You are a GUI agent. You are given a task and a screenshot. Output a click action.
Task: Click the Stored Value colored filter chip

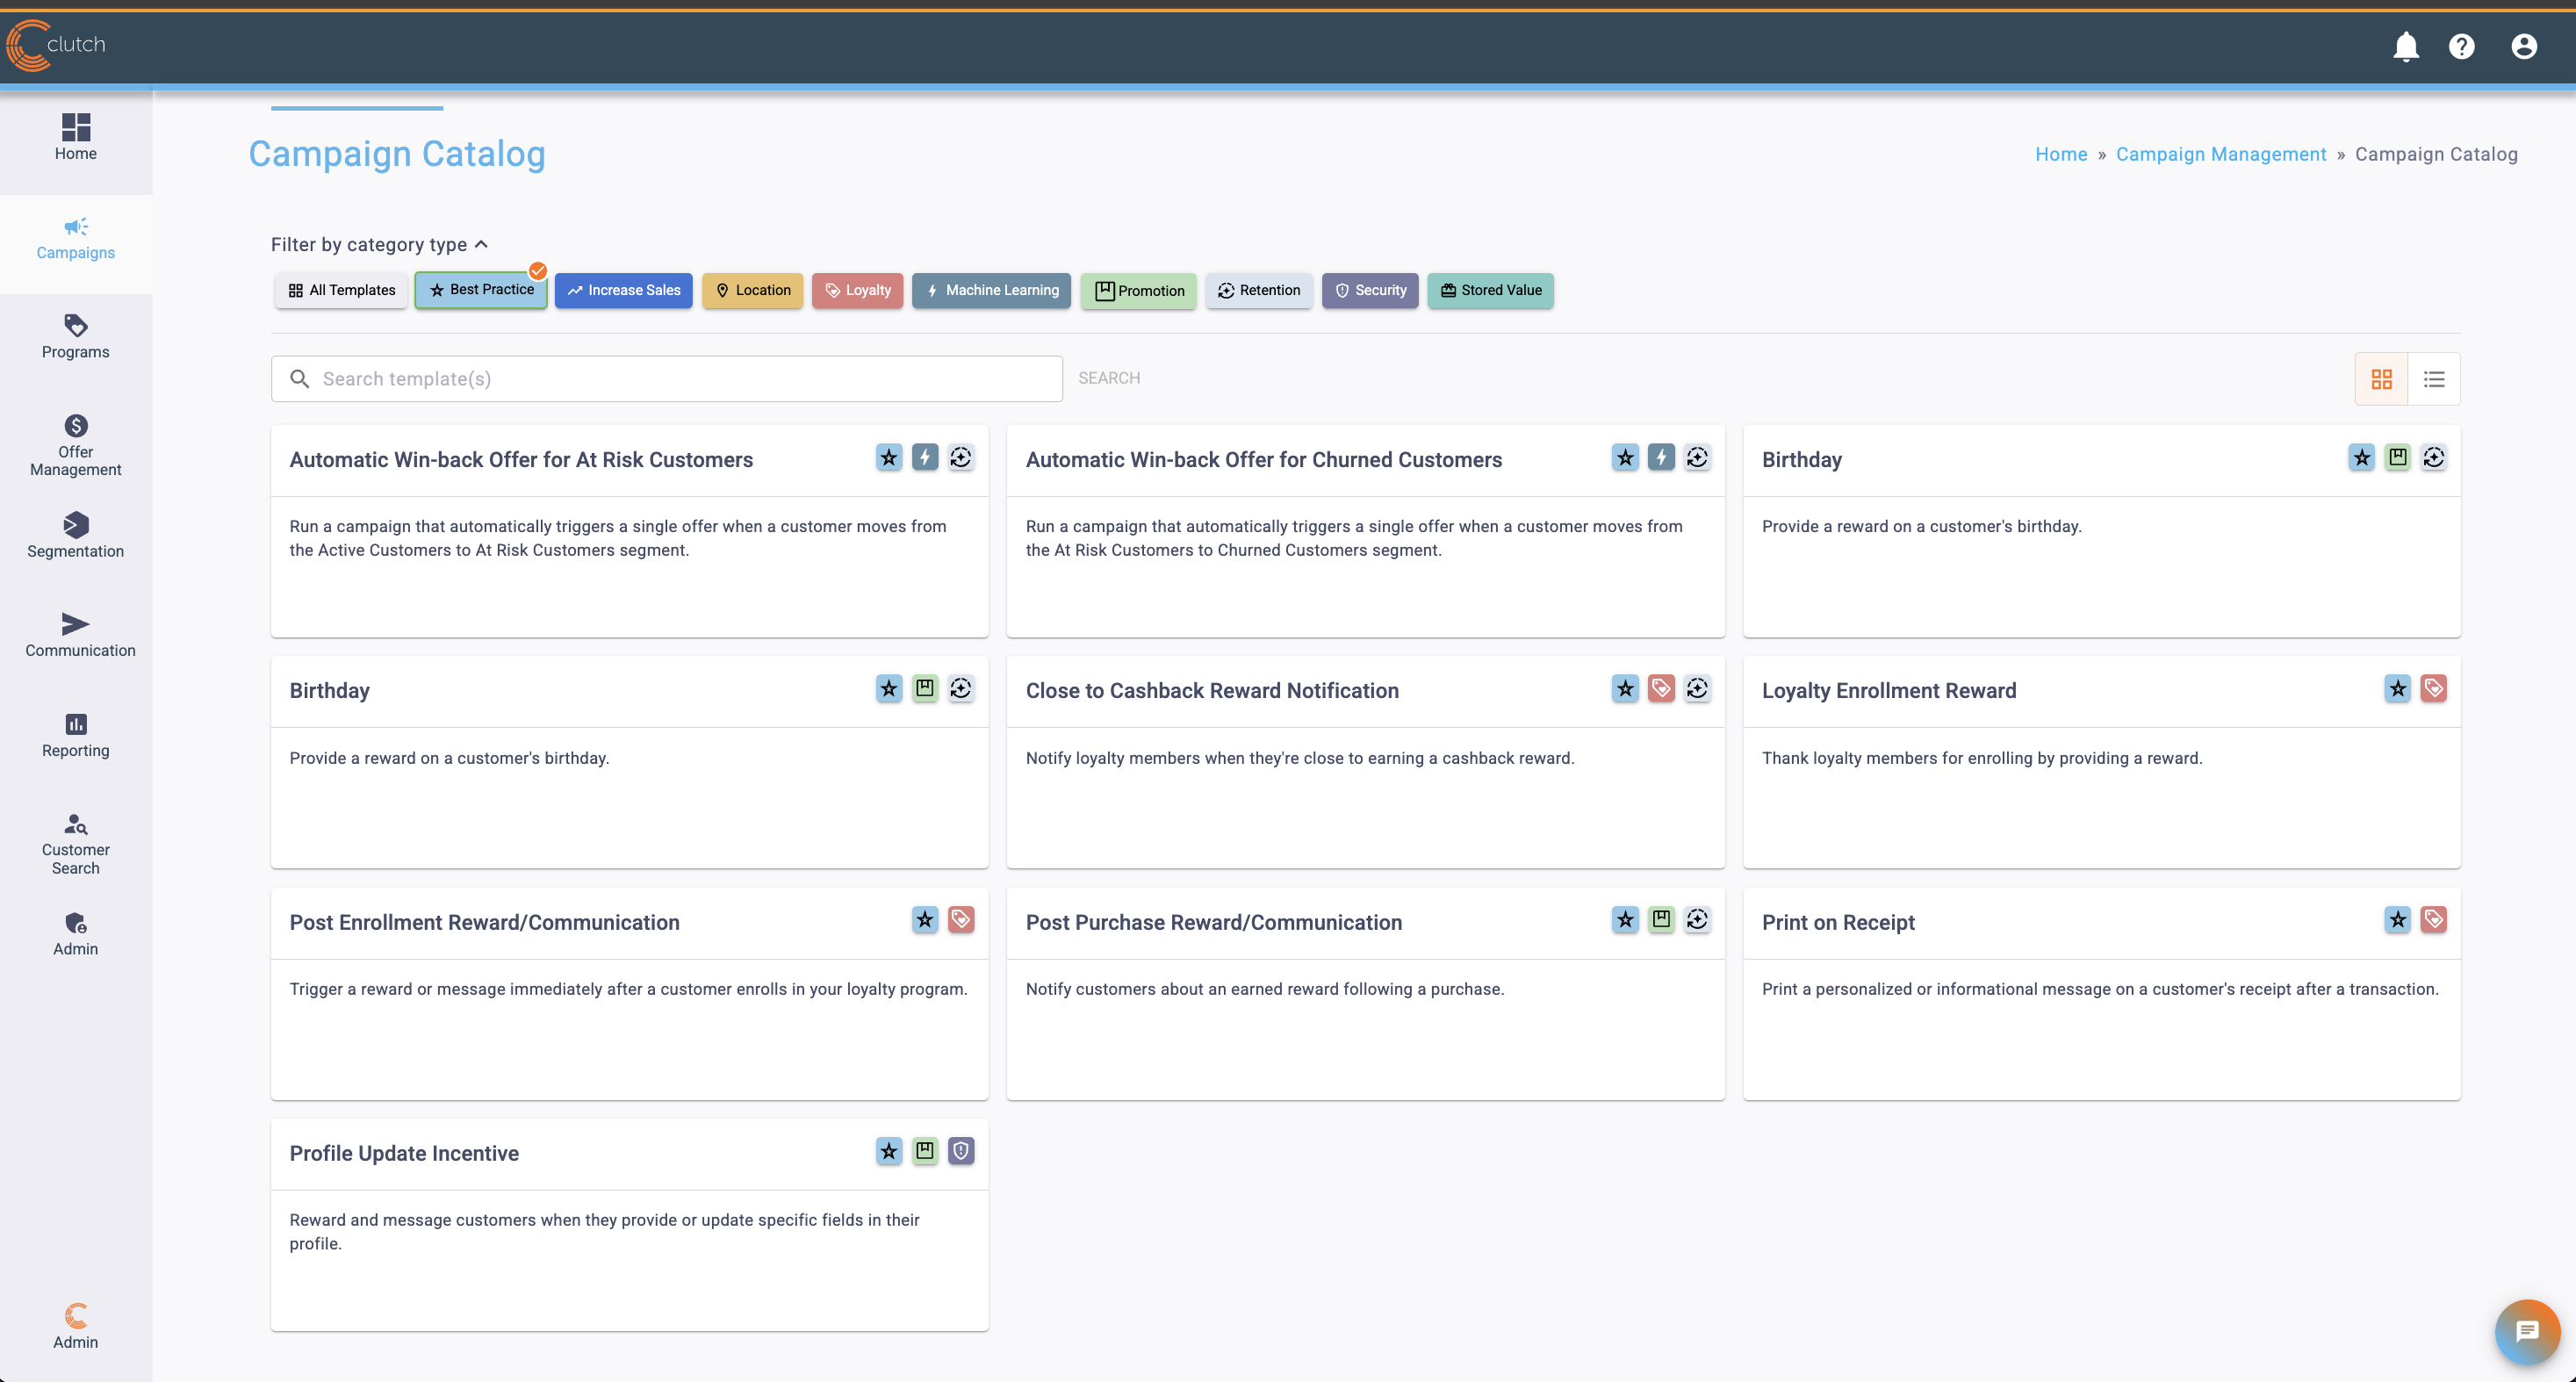point(1489,291)
